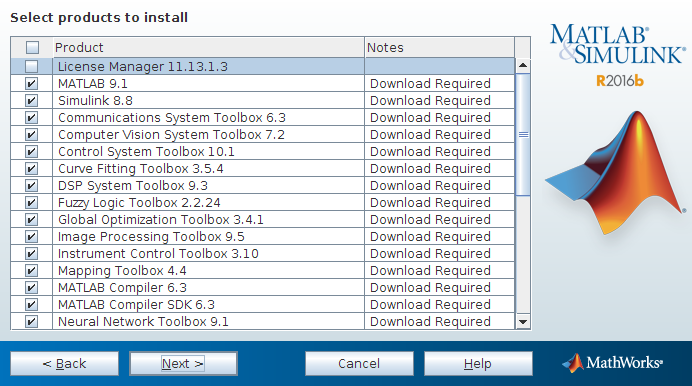Click Download Required note for Simulink 8.8
Screen dimensions: 692x386
coord(430,101)
